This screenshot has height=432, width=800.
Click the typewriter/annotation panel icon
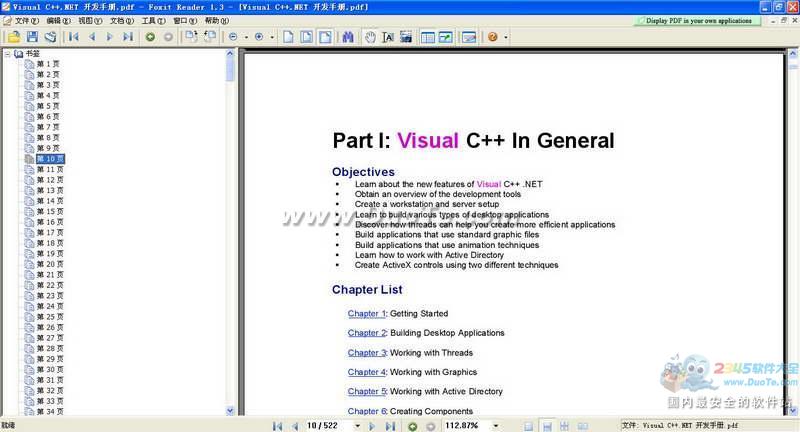pyautogui.click(x=445, y=37)
